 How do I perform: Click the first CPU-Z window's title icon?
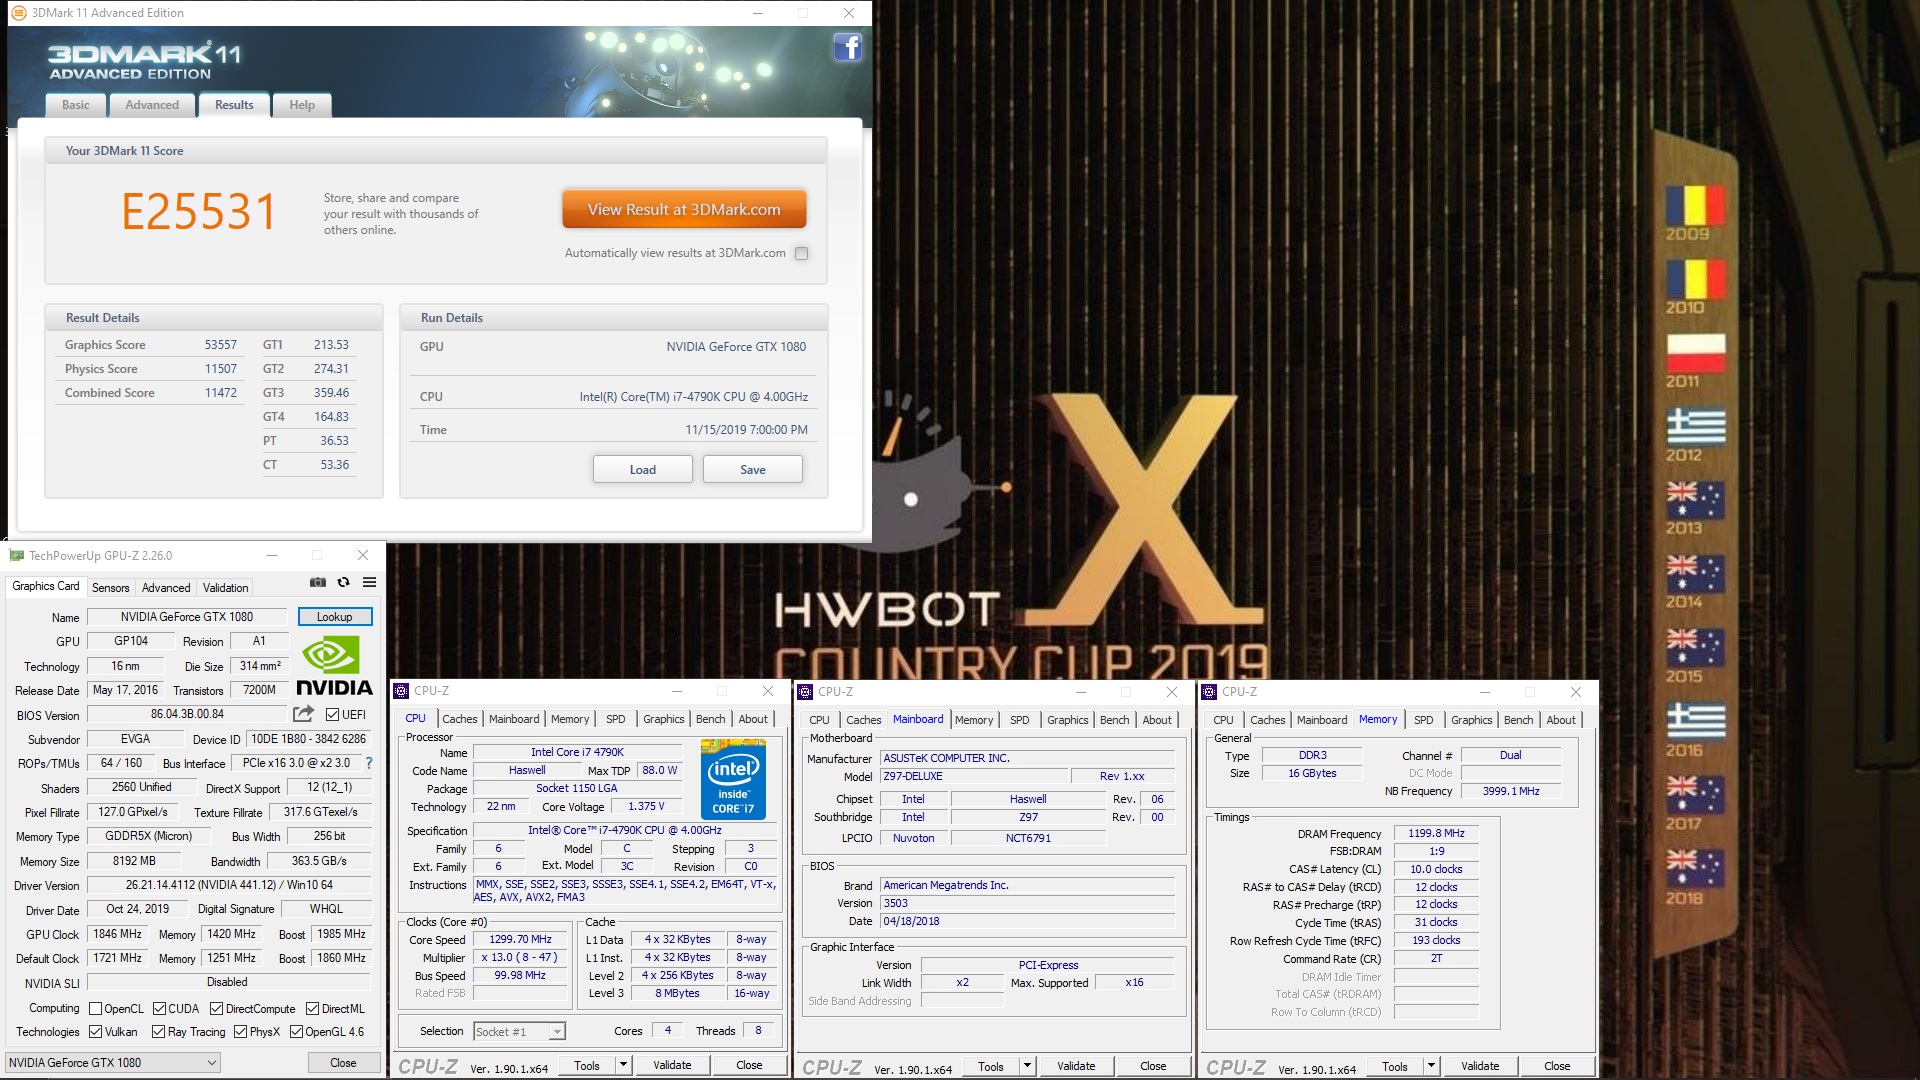point(401,691)
